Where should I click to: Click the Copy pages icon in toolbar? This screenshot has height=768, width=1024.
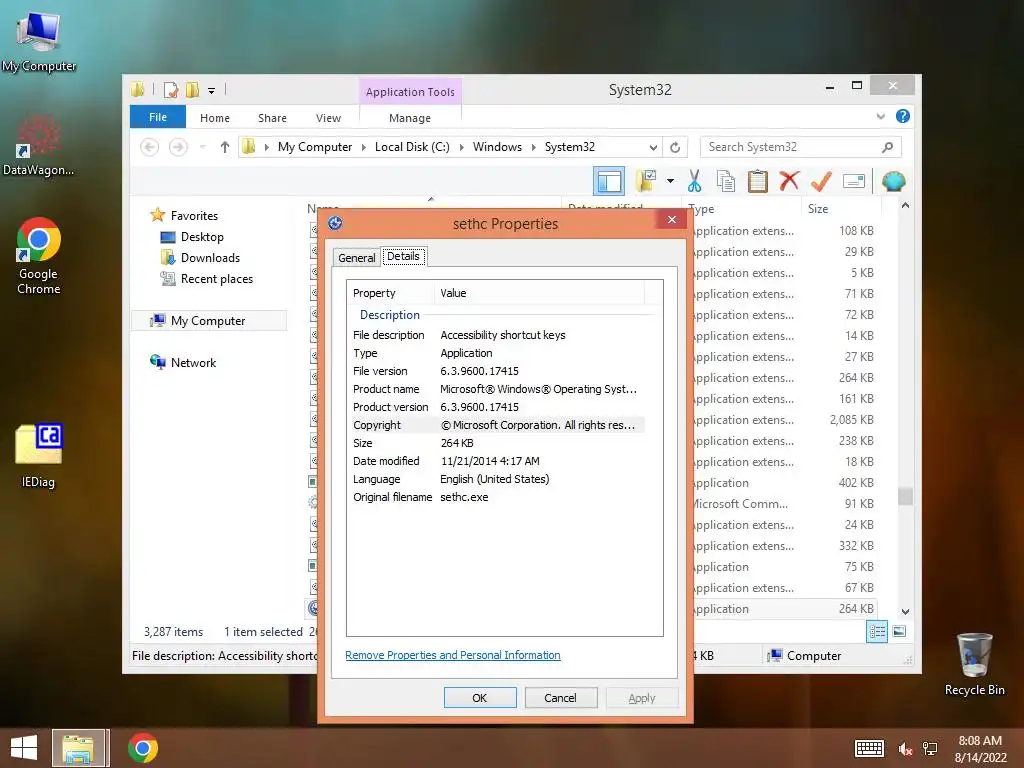726,181
